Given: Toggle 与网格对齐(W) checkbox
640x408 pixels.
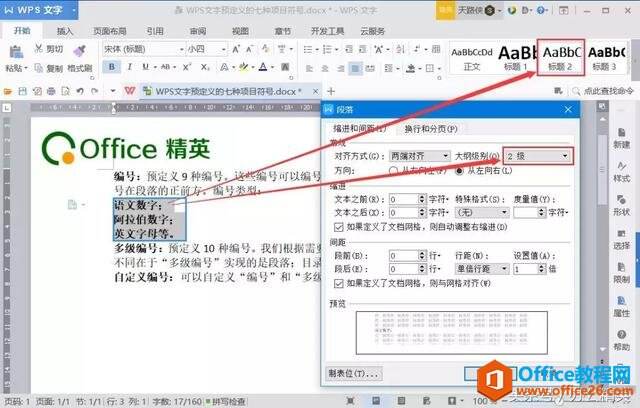Looking at the screenshot, I should click(339, 283).
